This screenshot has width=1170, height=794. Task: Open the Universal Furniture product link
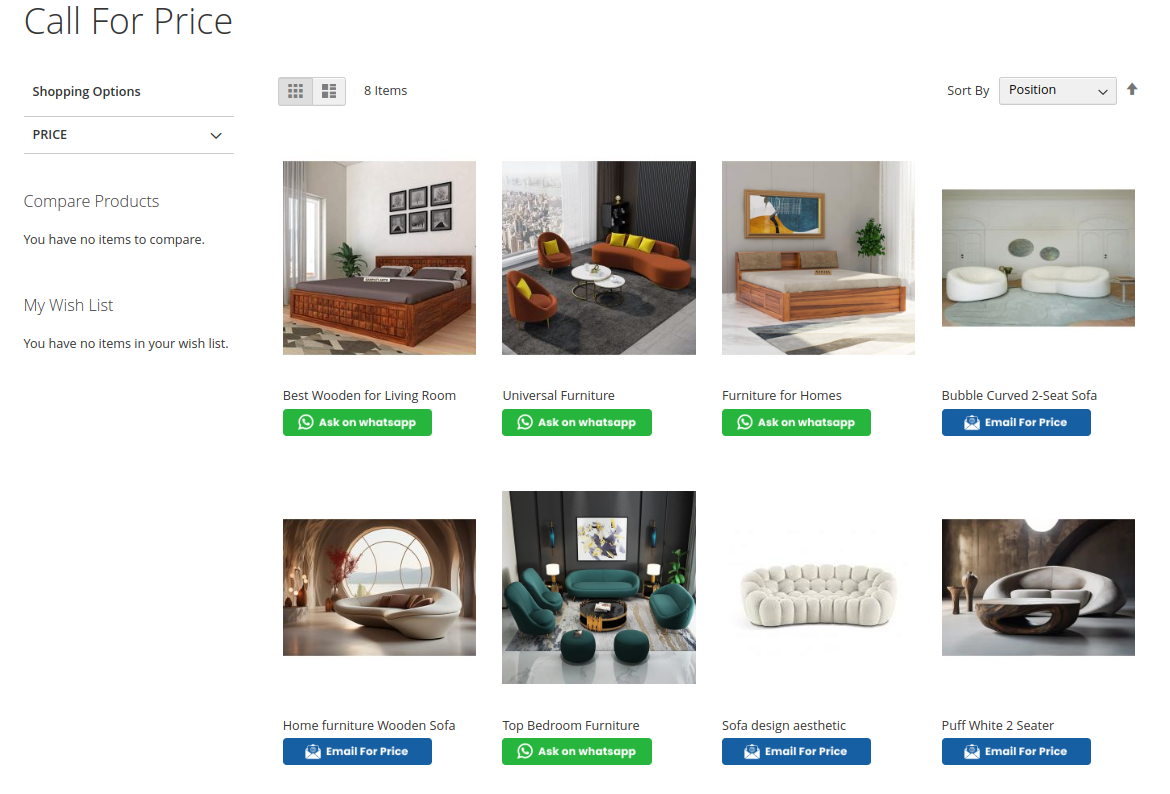[558, 396]
